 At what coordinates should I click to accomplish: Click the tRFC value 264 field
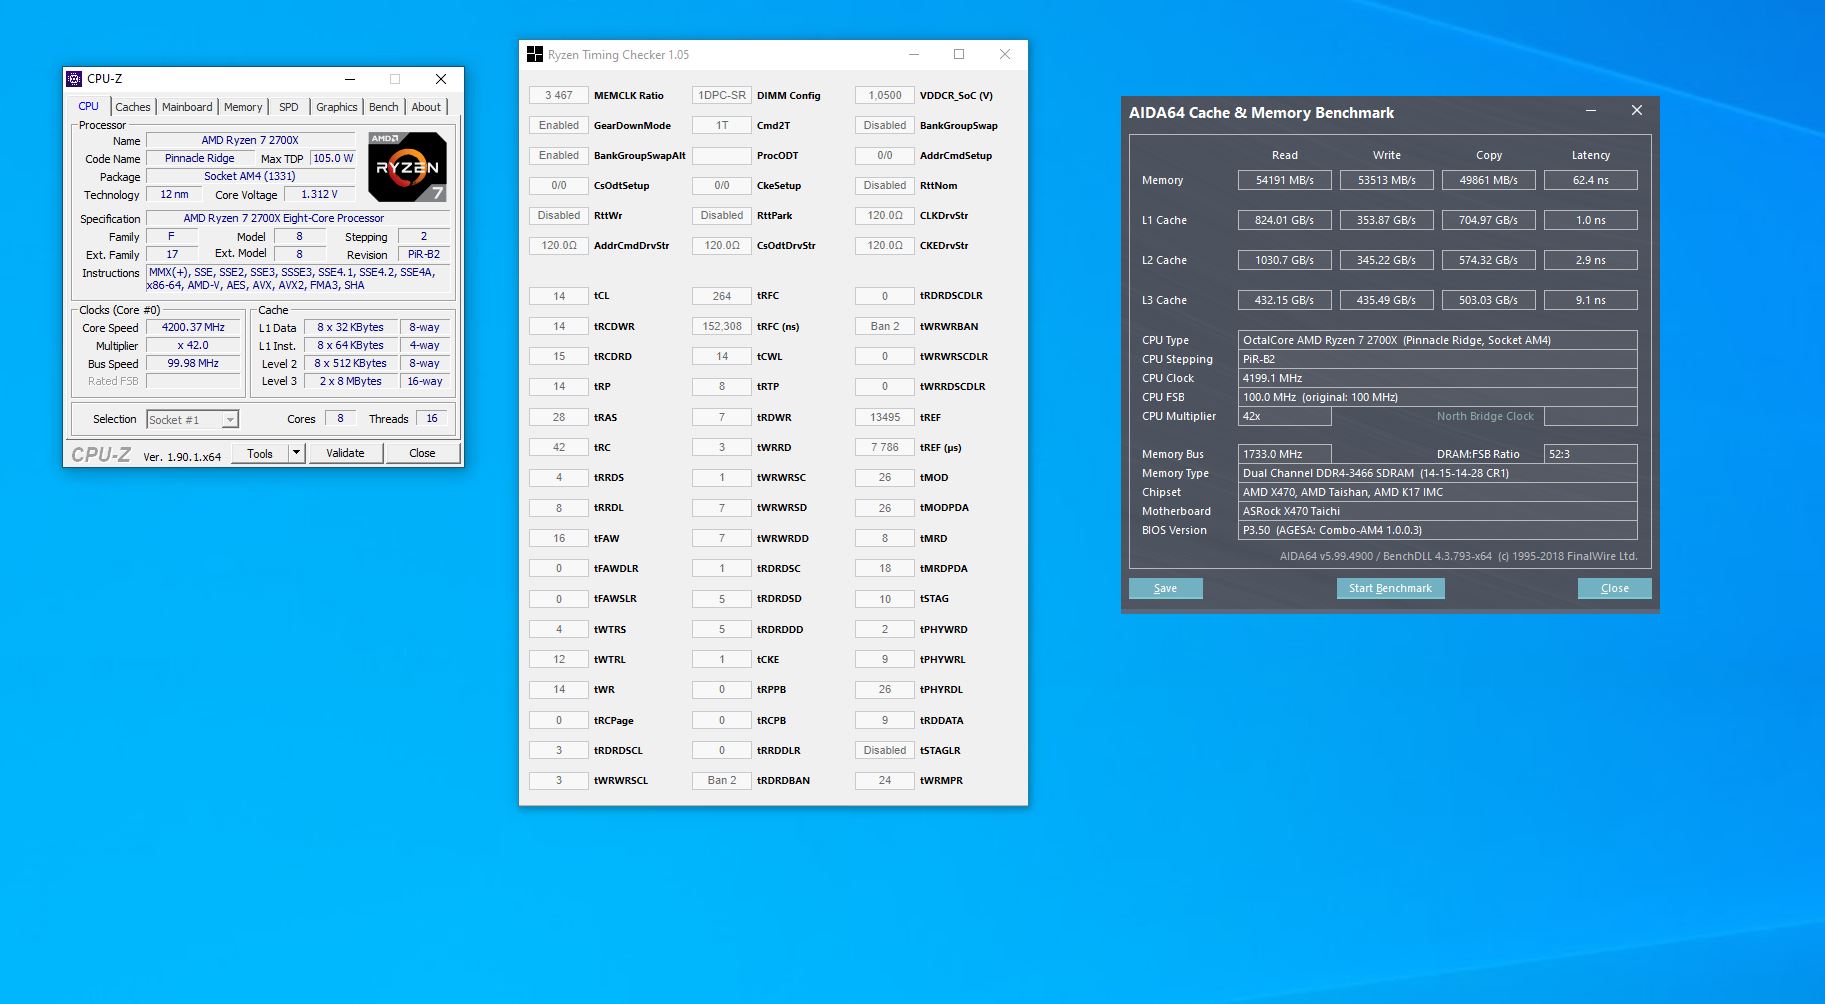pos(722,296)
